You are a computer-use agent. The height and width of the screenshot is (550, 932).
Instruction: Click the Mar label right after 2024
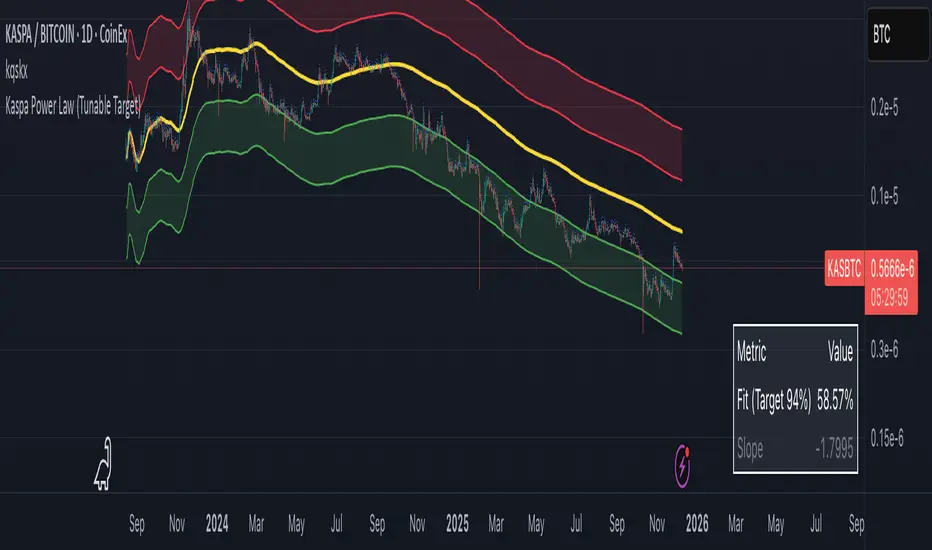[x=256, y=524]
